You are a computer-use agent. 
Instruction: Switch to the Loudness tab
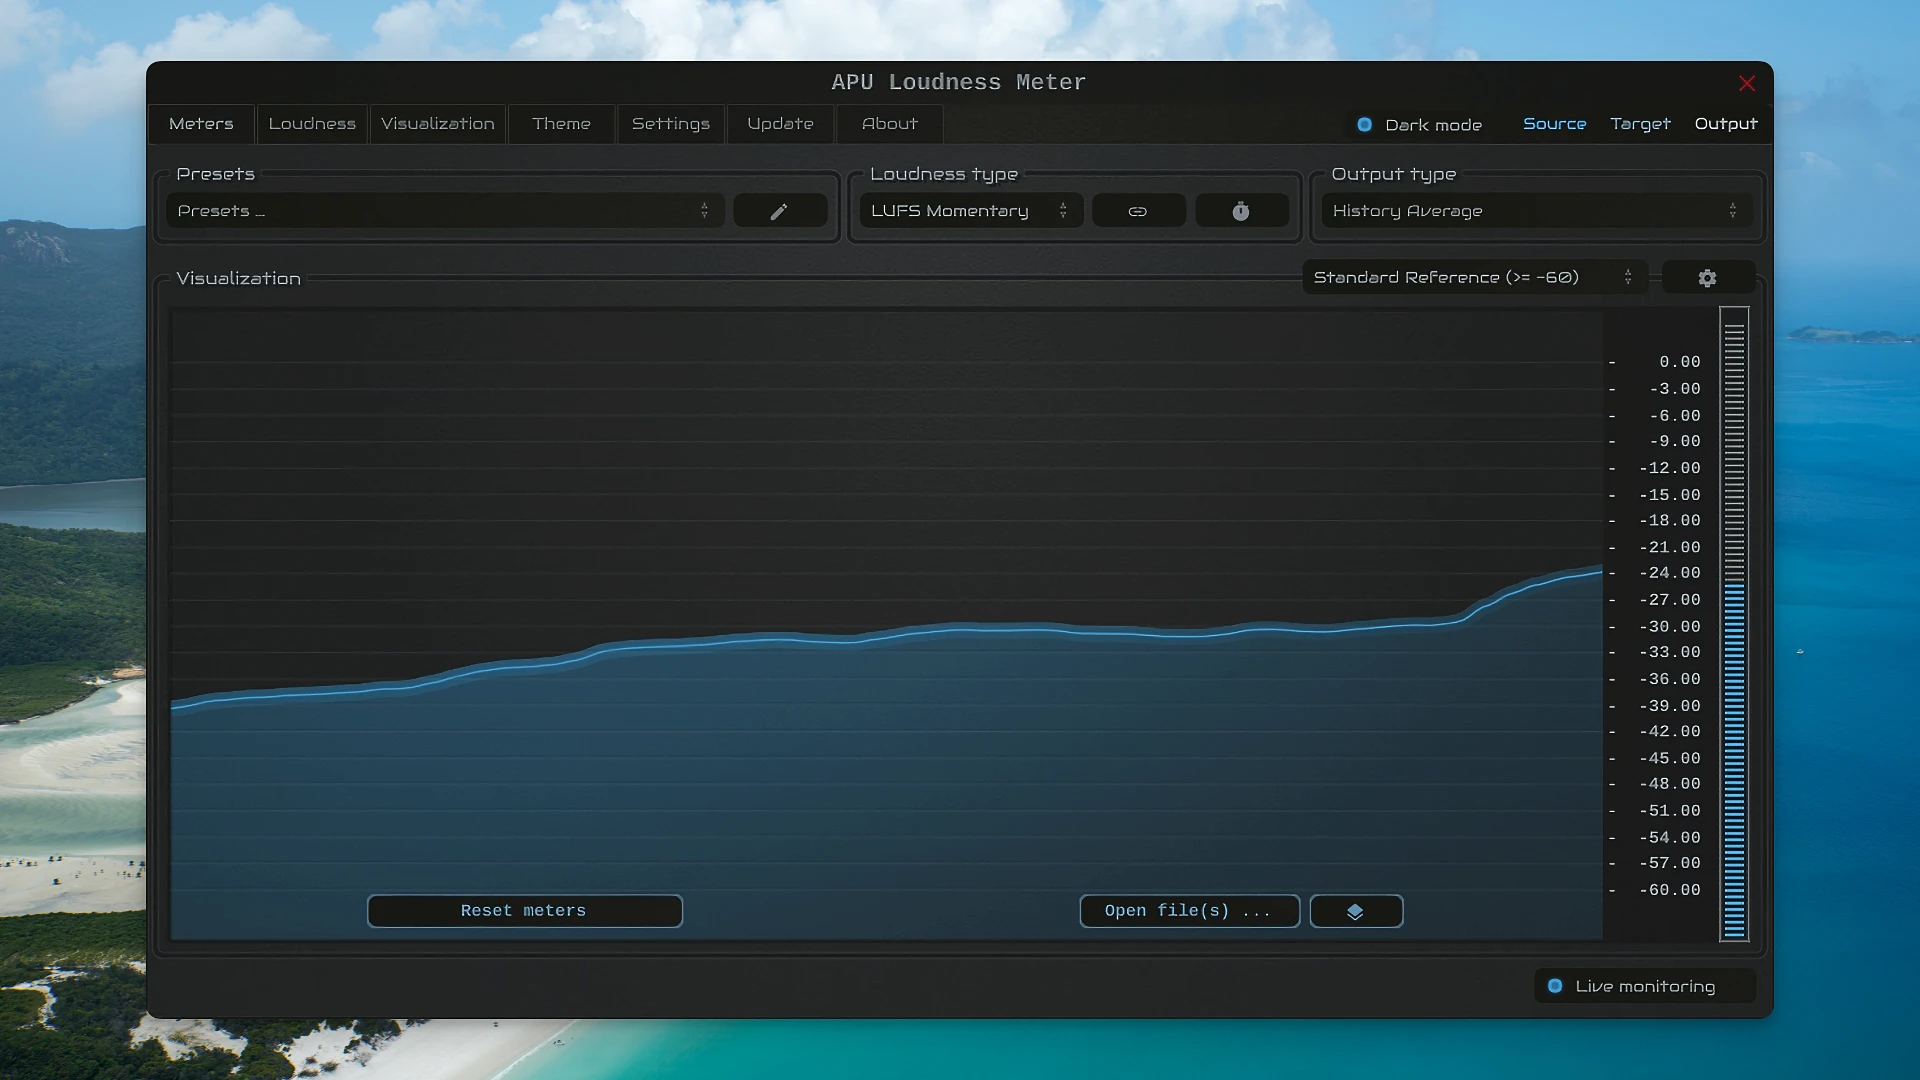point(311,123)
